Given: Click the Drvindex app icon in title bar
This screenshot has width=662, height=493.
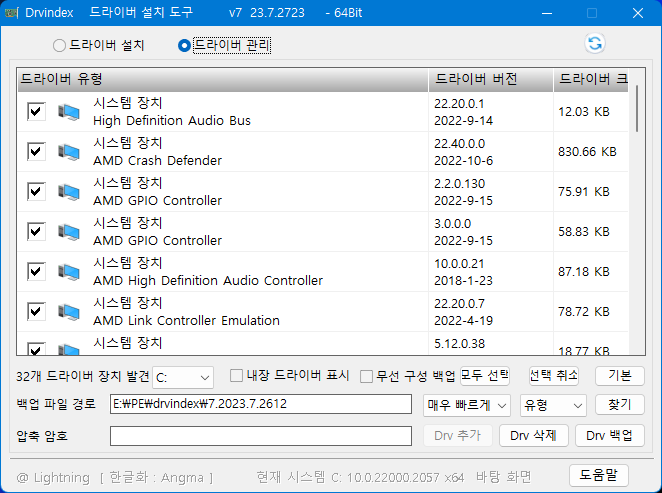Looking at the screenshot, I should click(11, 13).
